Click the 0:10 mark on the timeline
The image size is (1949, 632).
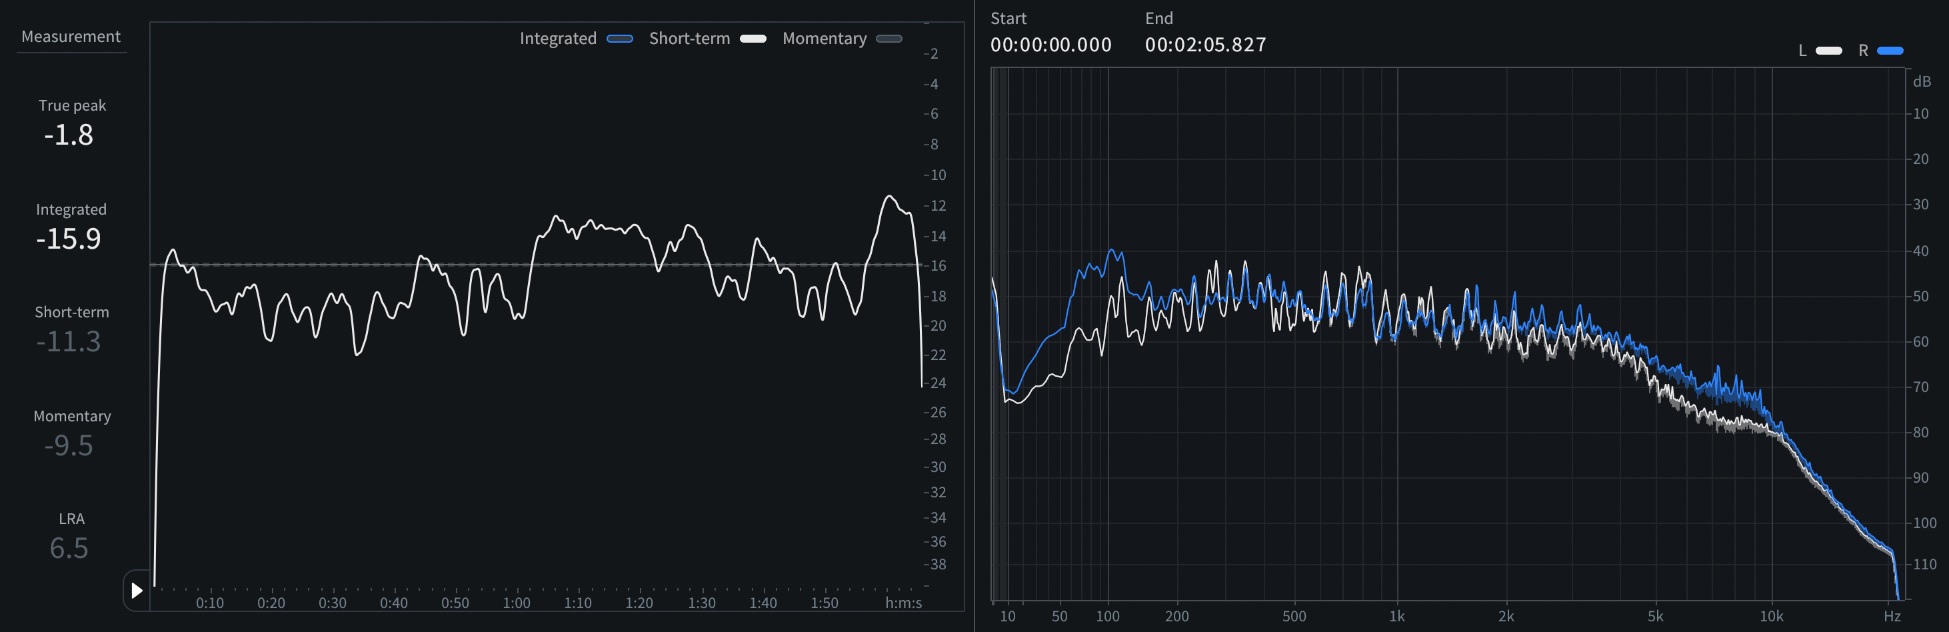coord(209,603)
